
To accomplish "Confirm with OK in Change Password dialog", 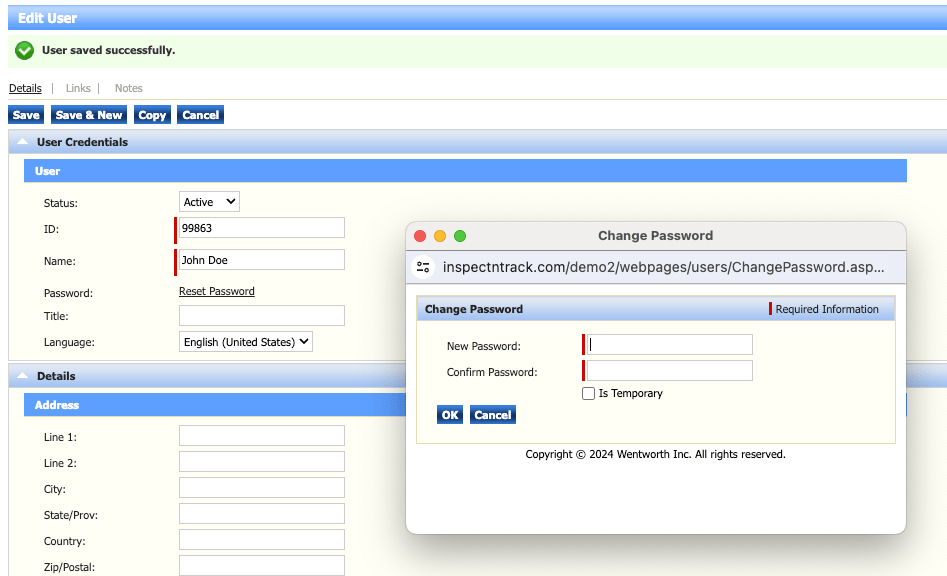I will point(449,414).
